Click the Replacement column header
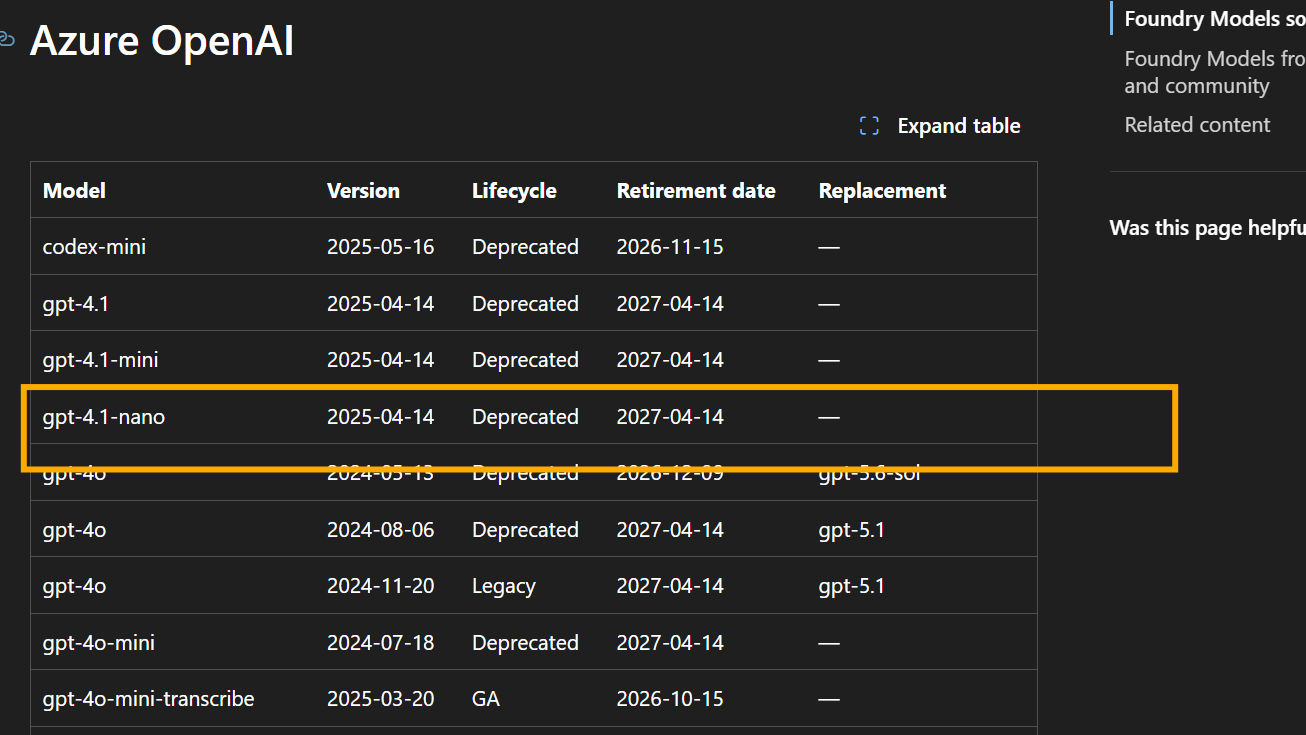The image size is (1306, 735). pos(882,190)
